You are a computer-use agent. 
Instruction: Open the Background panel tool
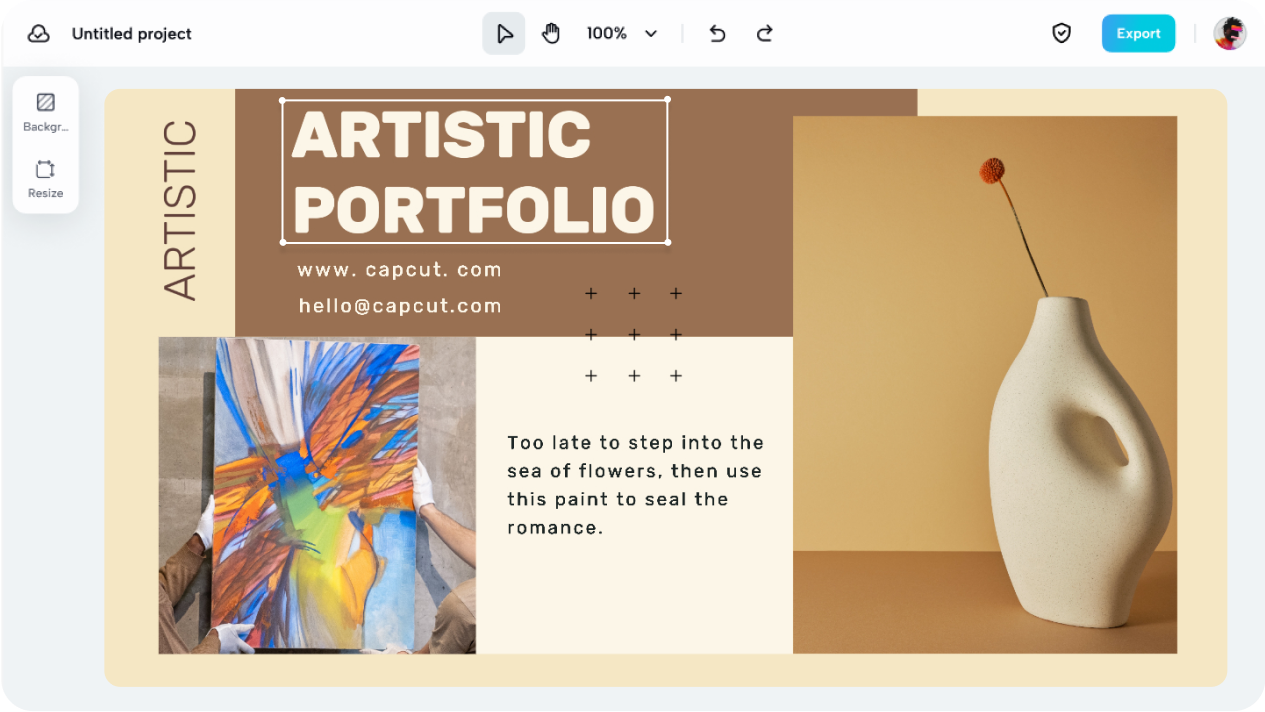[x=45, y=112]
